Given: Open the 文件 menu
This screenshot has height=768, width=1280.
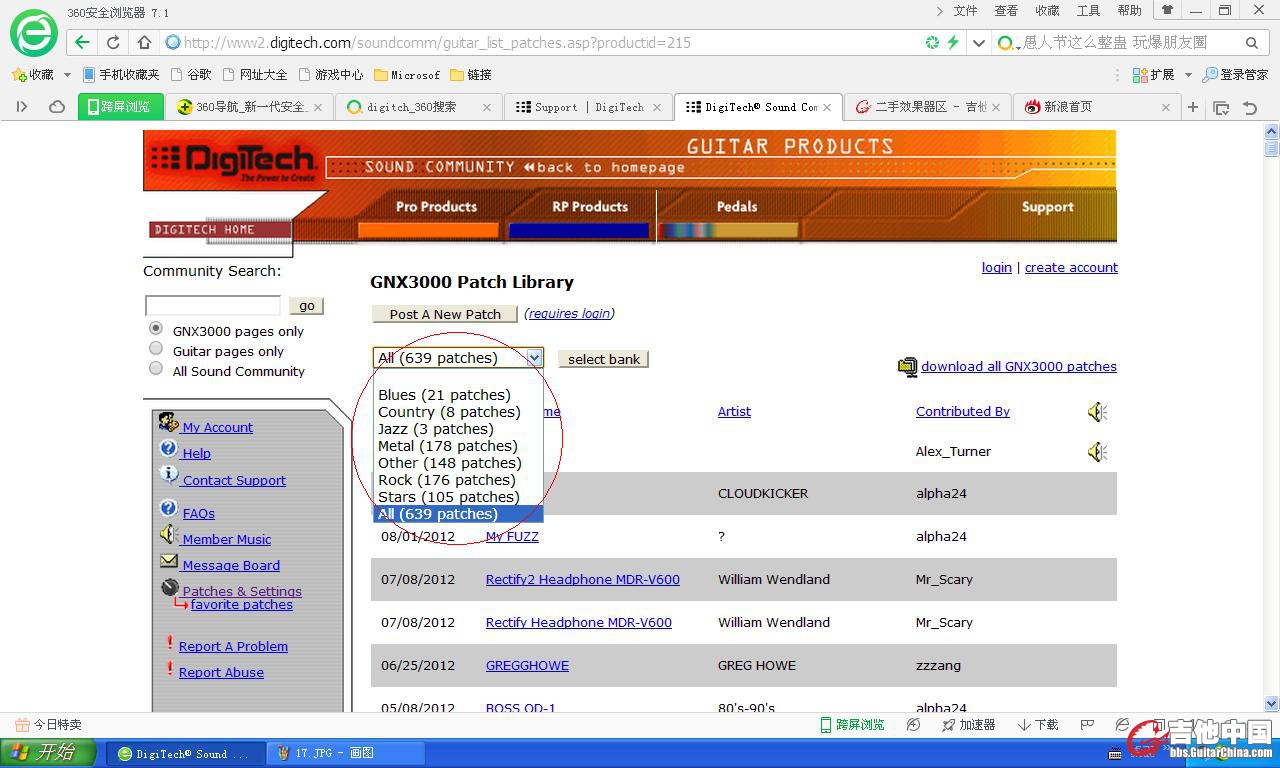Looking at the screenshot, I should [x=965, y=11].
